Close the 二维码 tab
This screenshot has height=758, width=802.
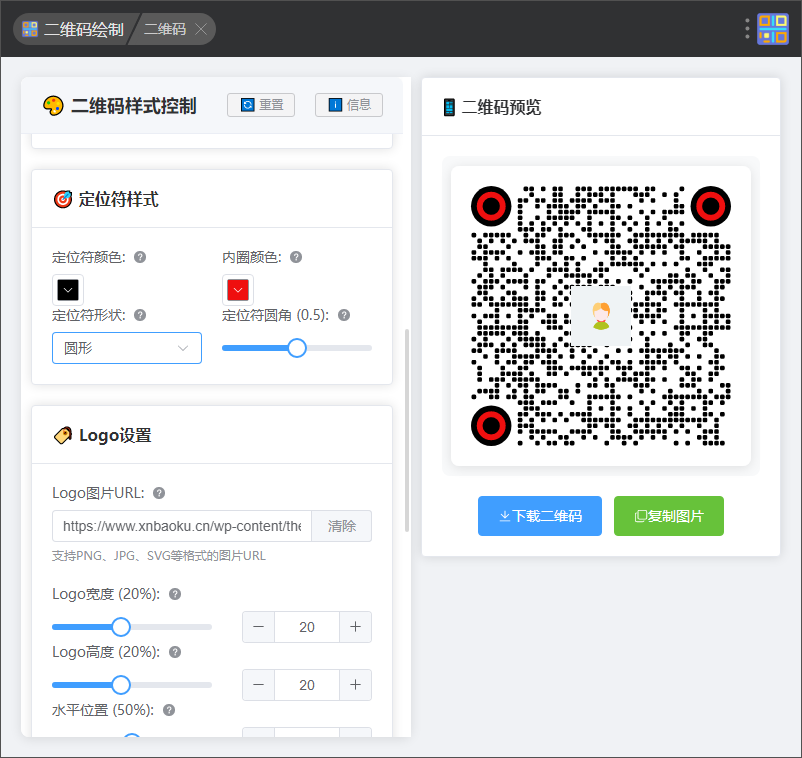point(201,29)
